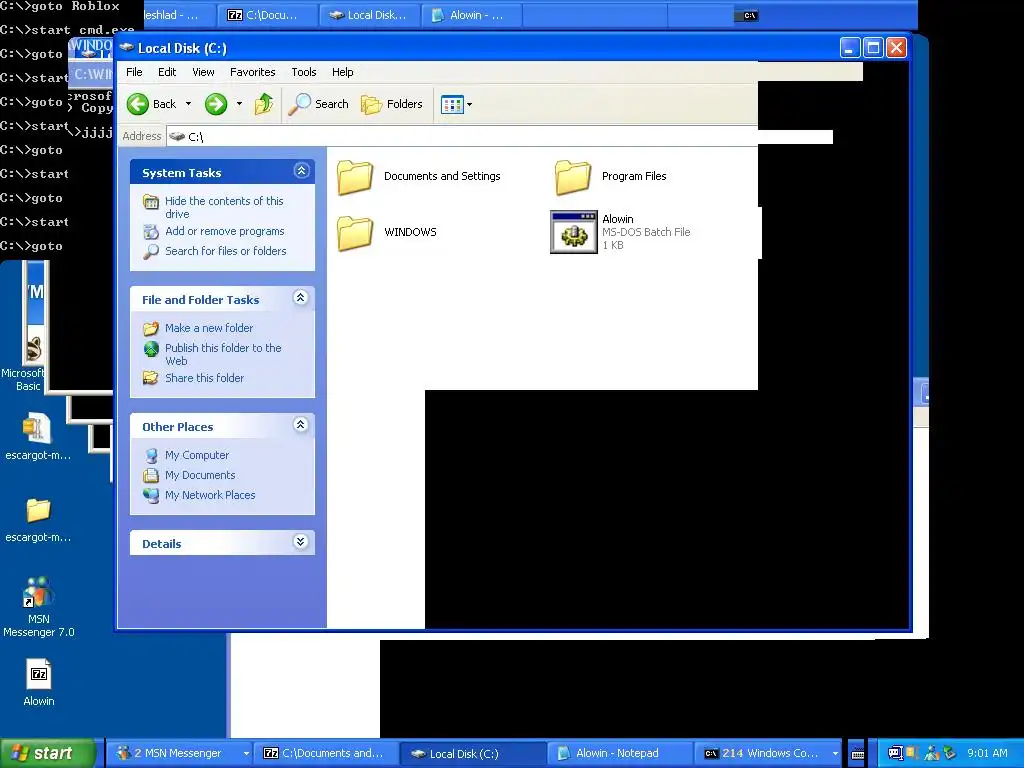Click the green Forward arrow icon
1024x768 pixels.
pyautogui.click(x=216, y=104)
